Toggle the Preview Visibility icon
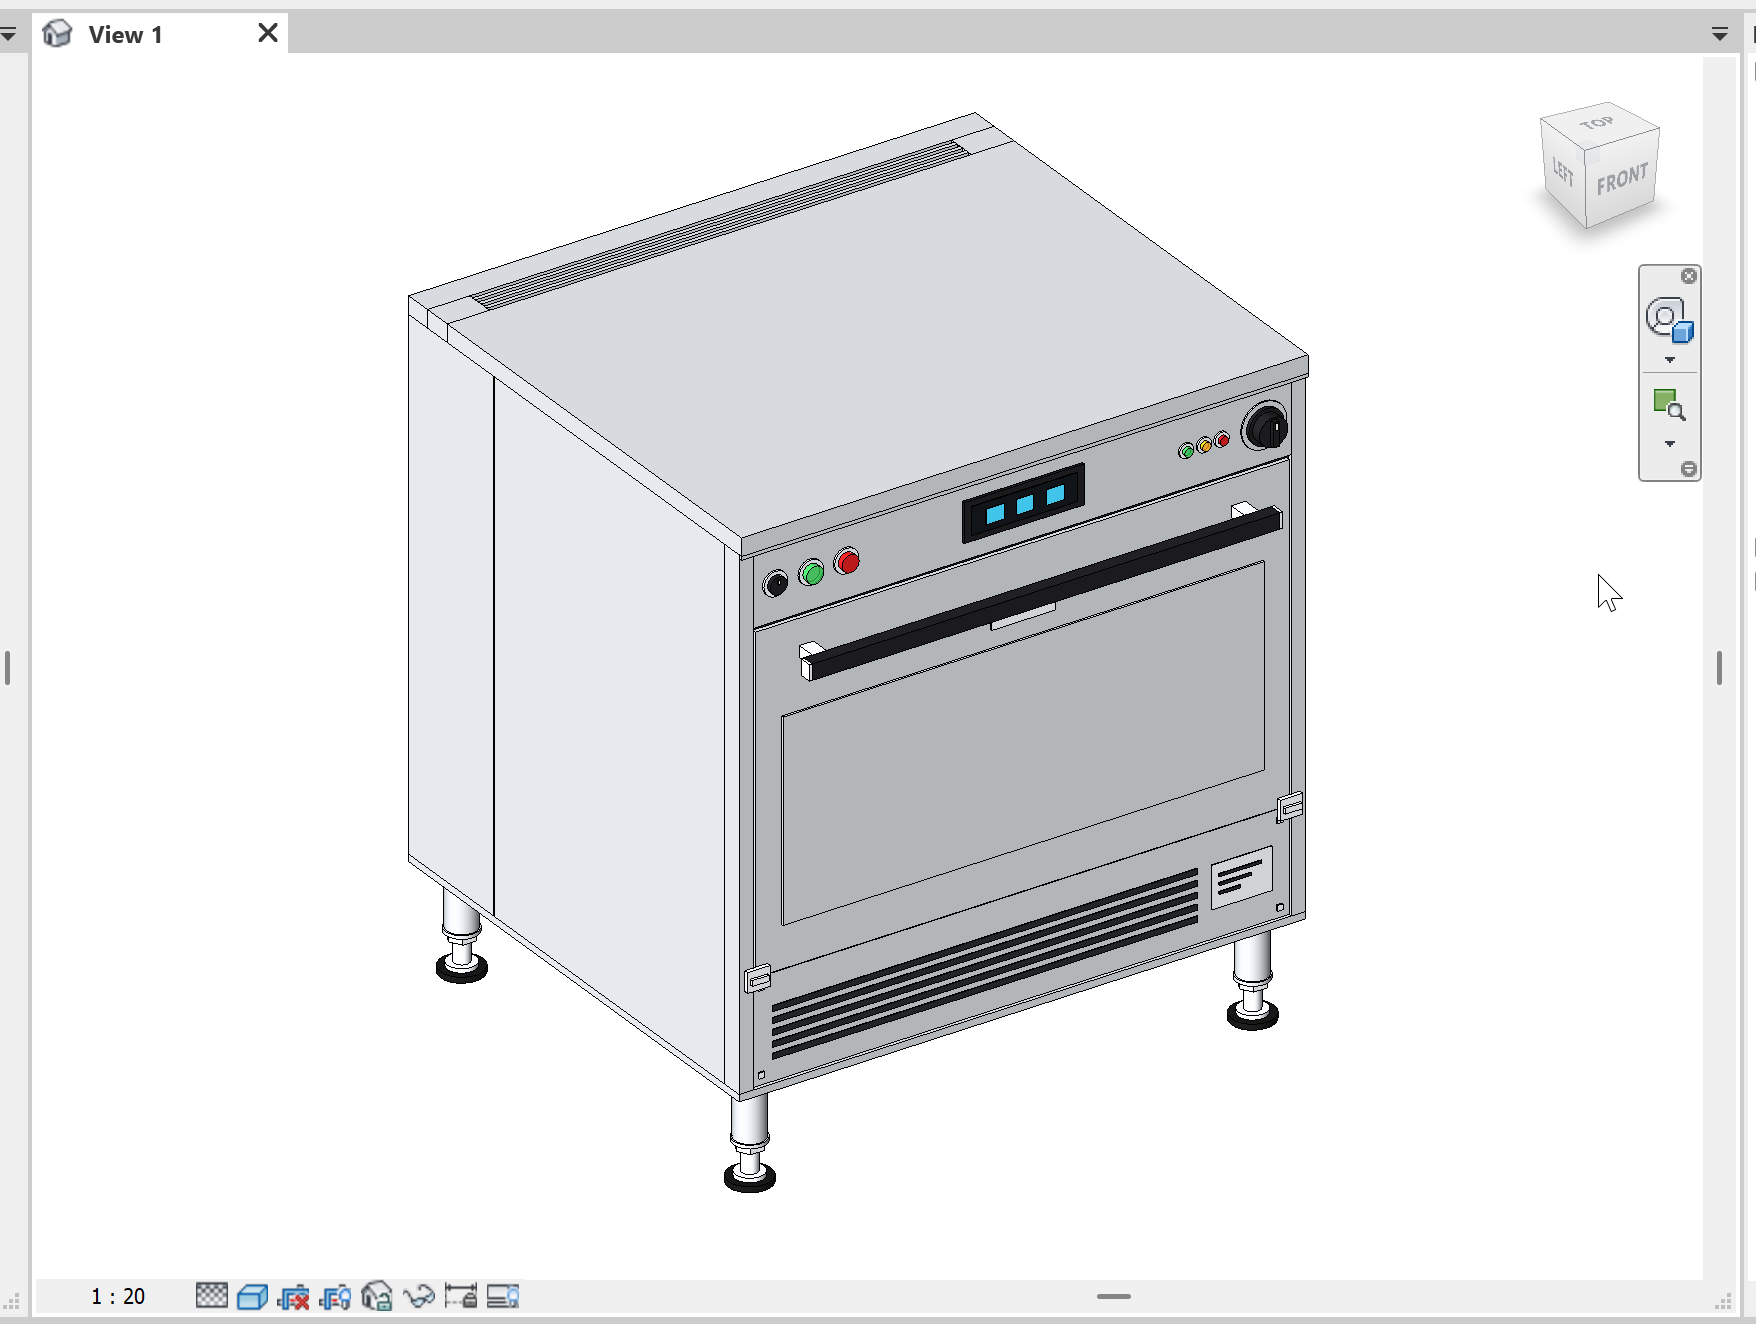Viewport: 1756px width, 1324px height. pos(503,1296)
